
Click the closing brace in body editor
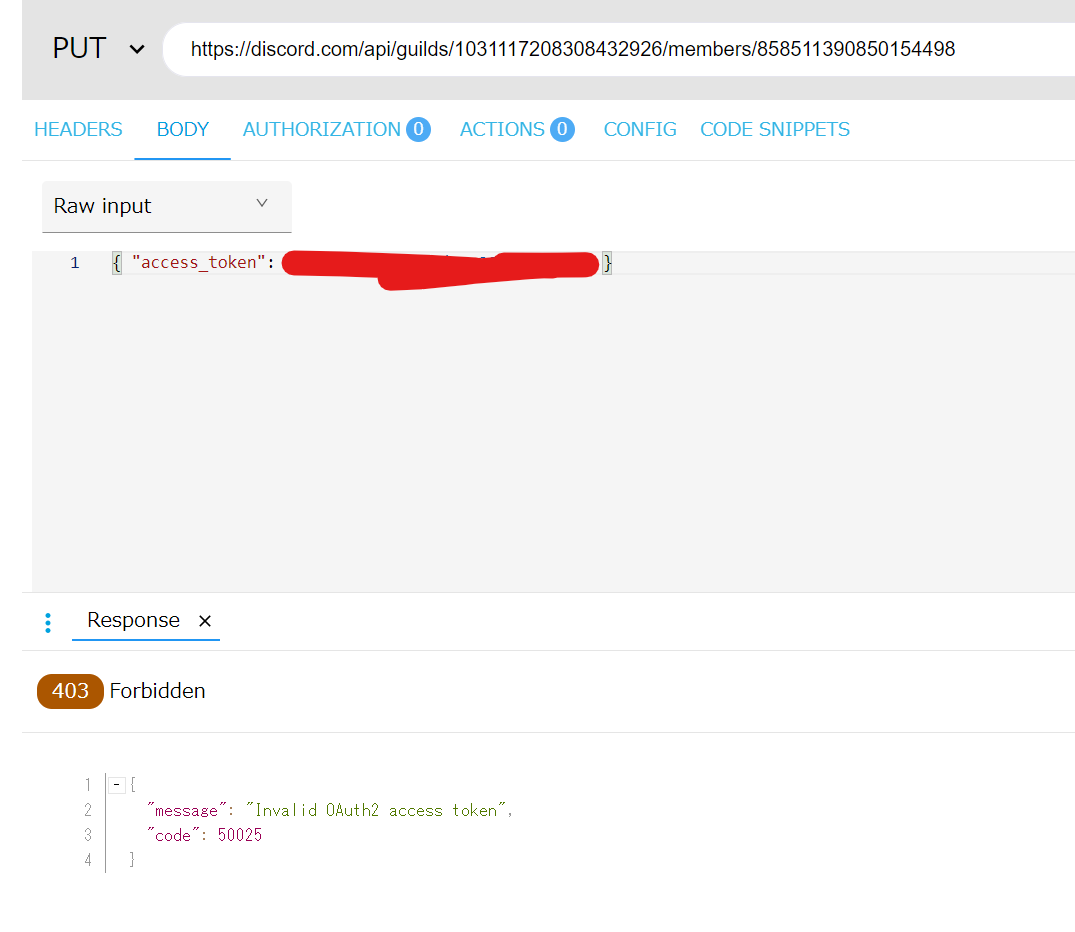pyautogui.click(x=607, y=263)
